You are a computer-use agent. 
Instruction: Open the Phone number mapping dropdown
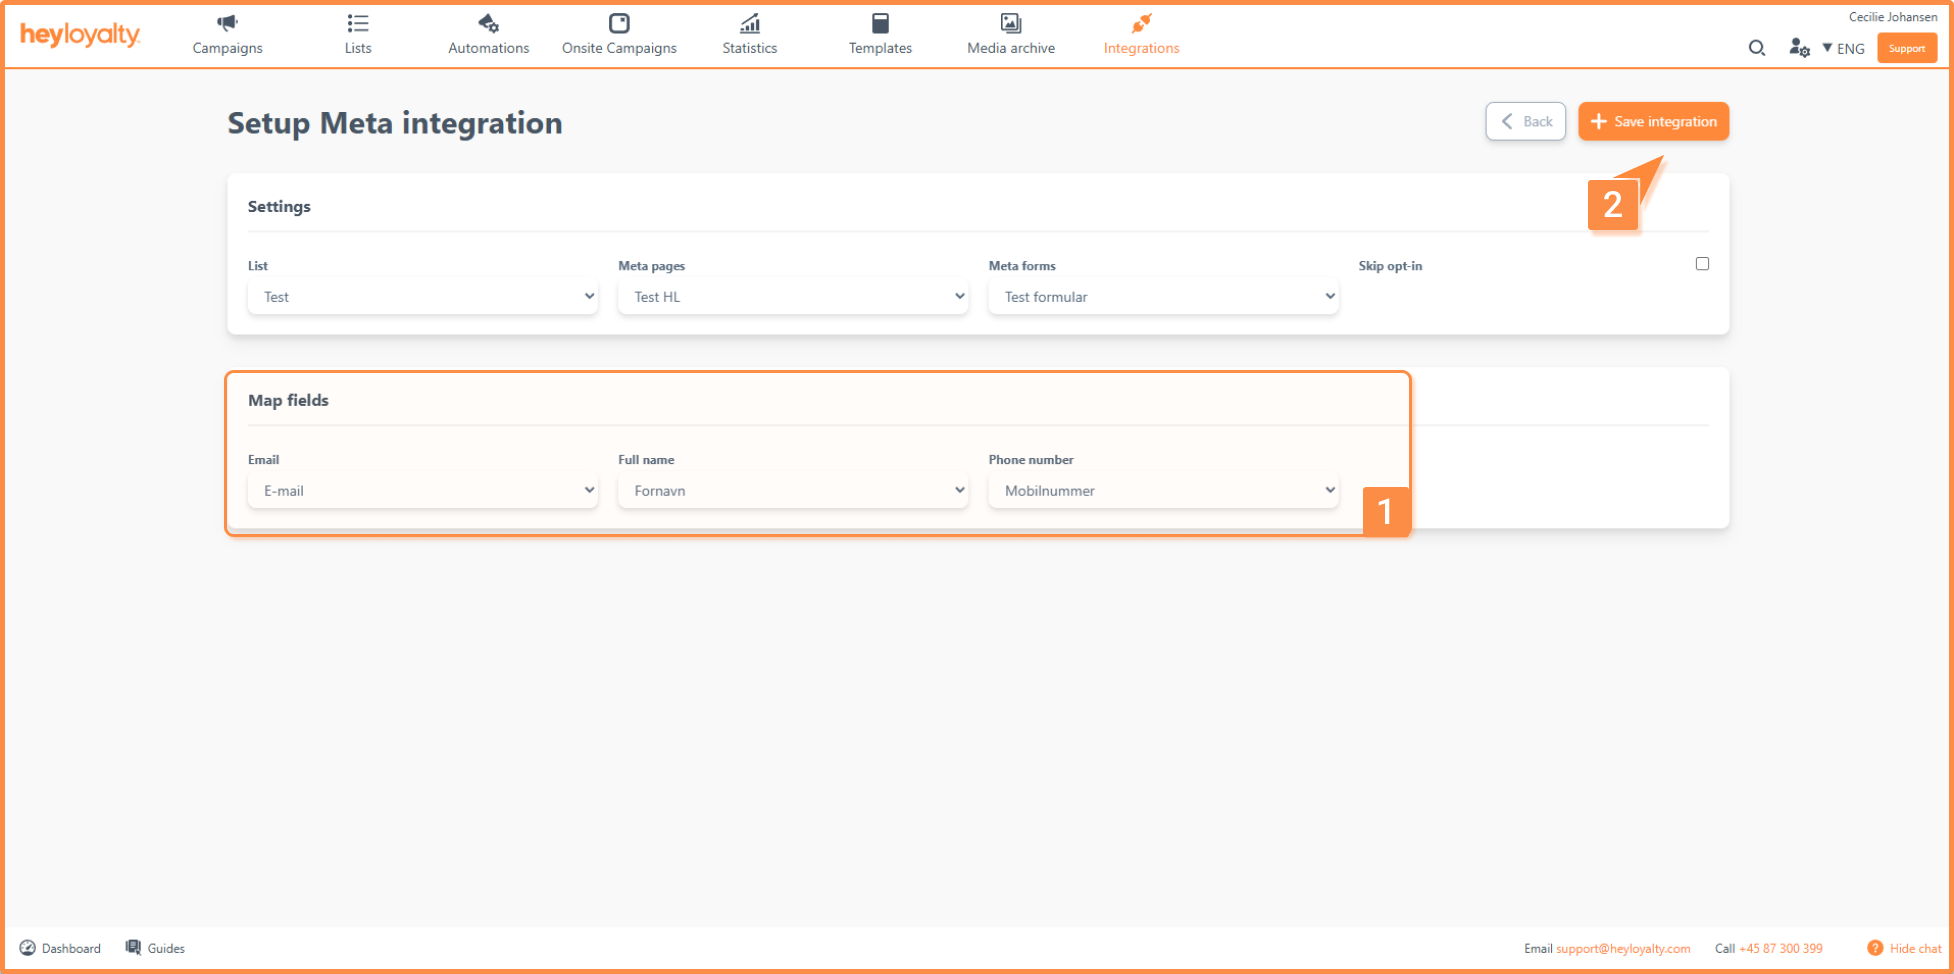[x=1162, y=491]
